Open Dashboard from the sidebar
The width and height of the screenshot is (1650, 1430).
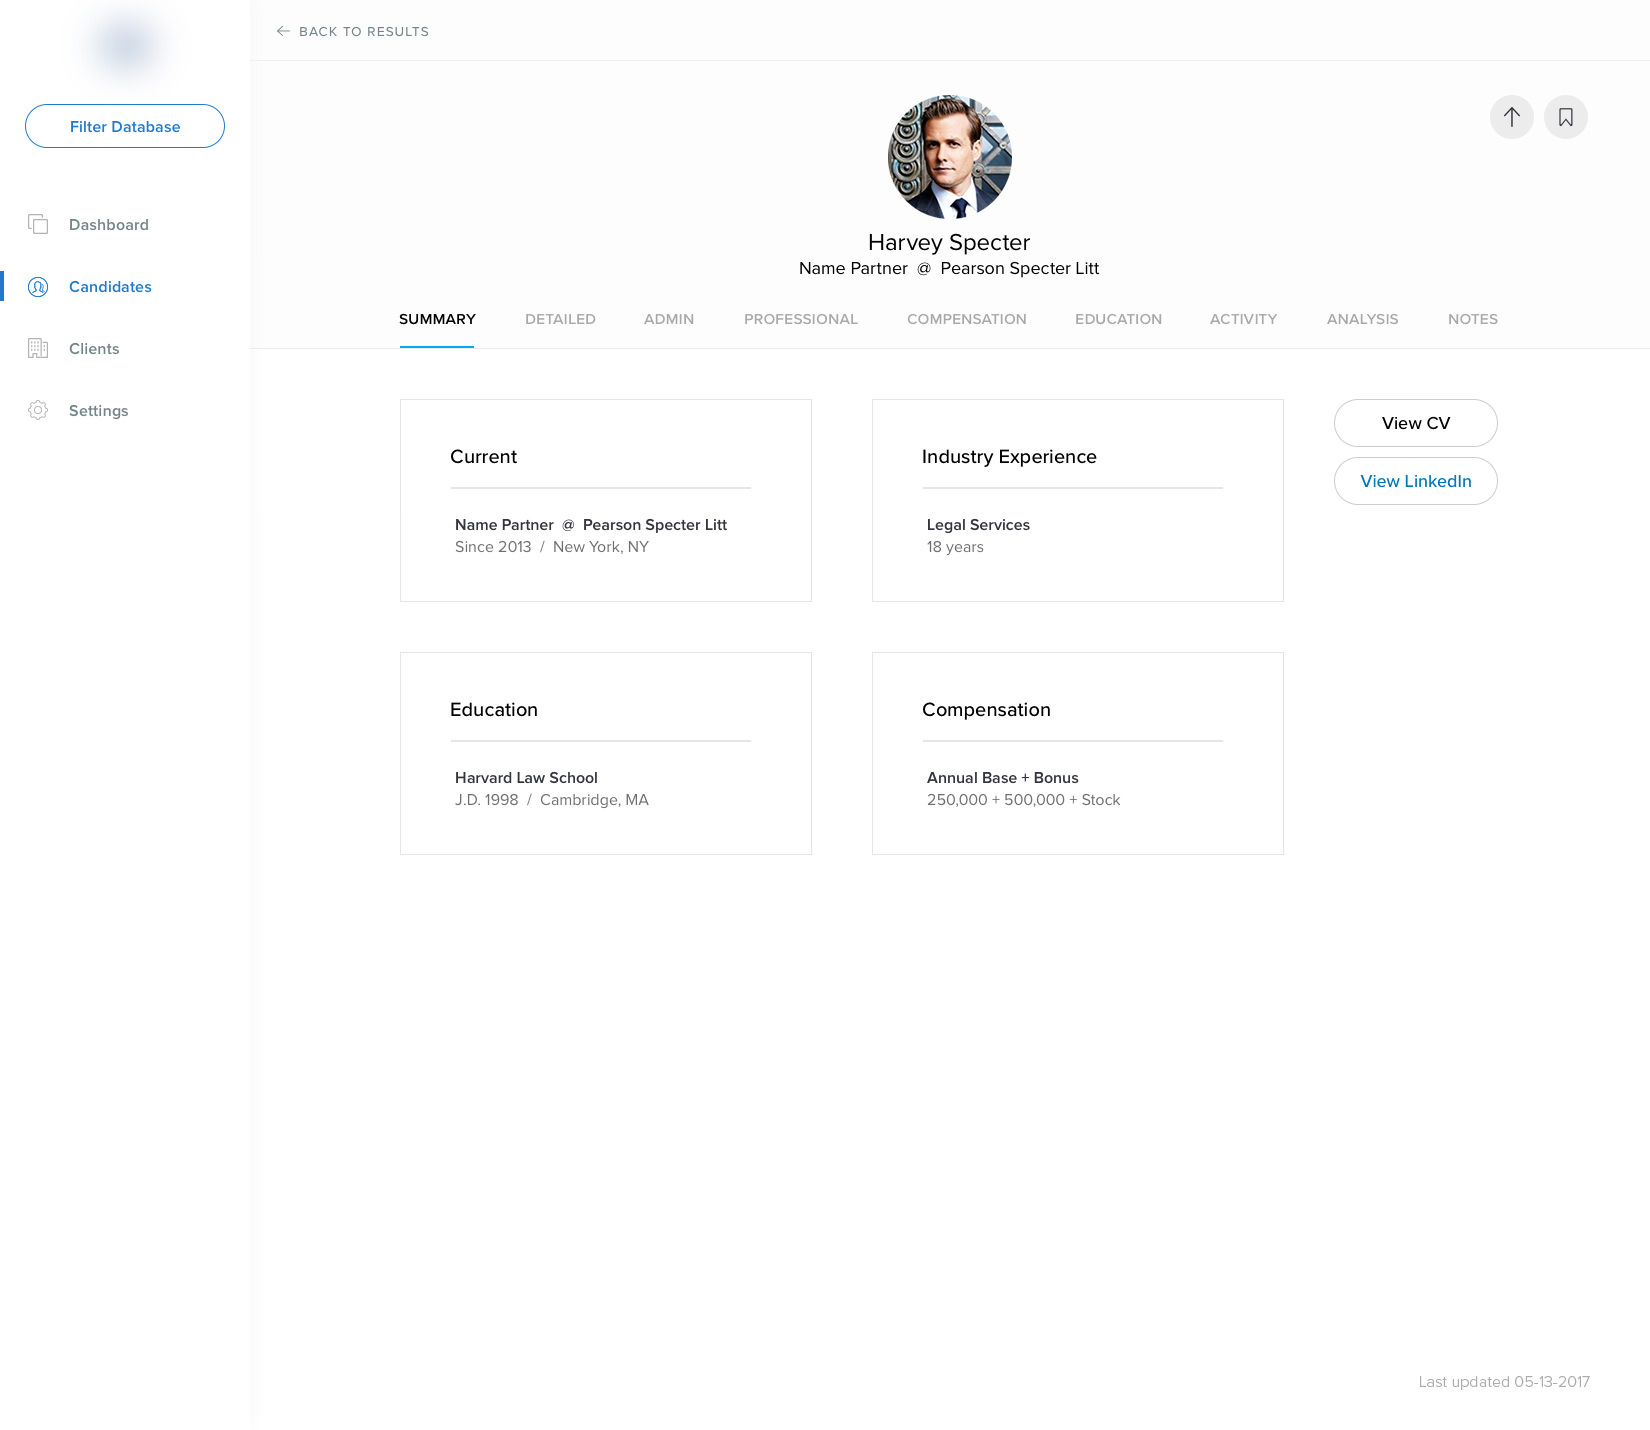(109, 224)
